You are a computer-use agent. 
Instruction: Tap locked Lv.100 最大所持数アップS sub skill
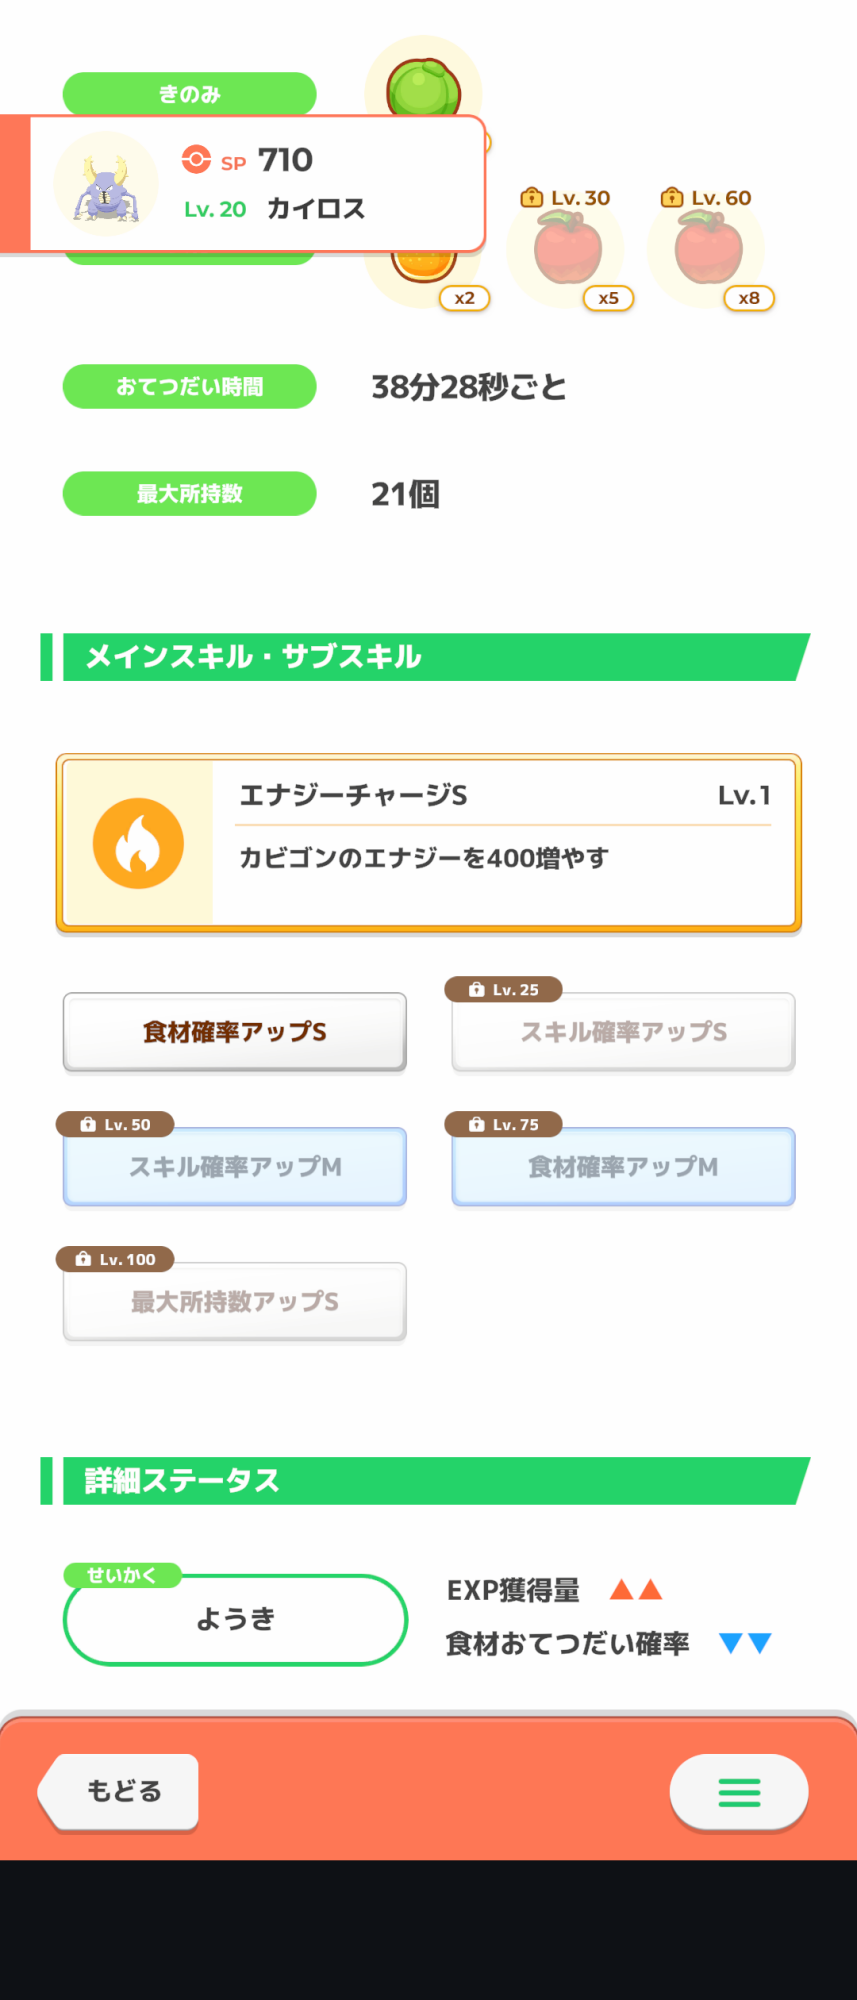[x=235, y=1302]
